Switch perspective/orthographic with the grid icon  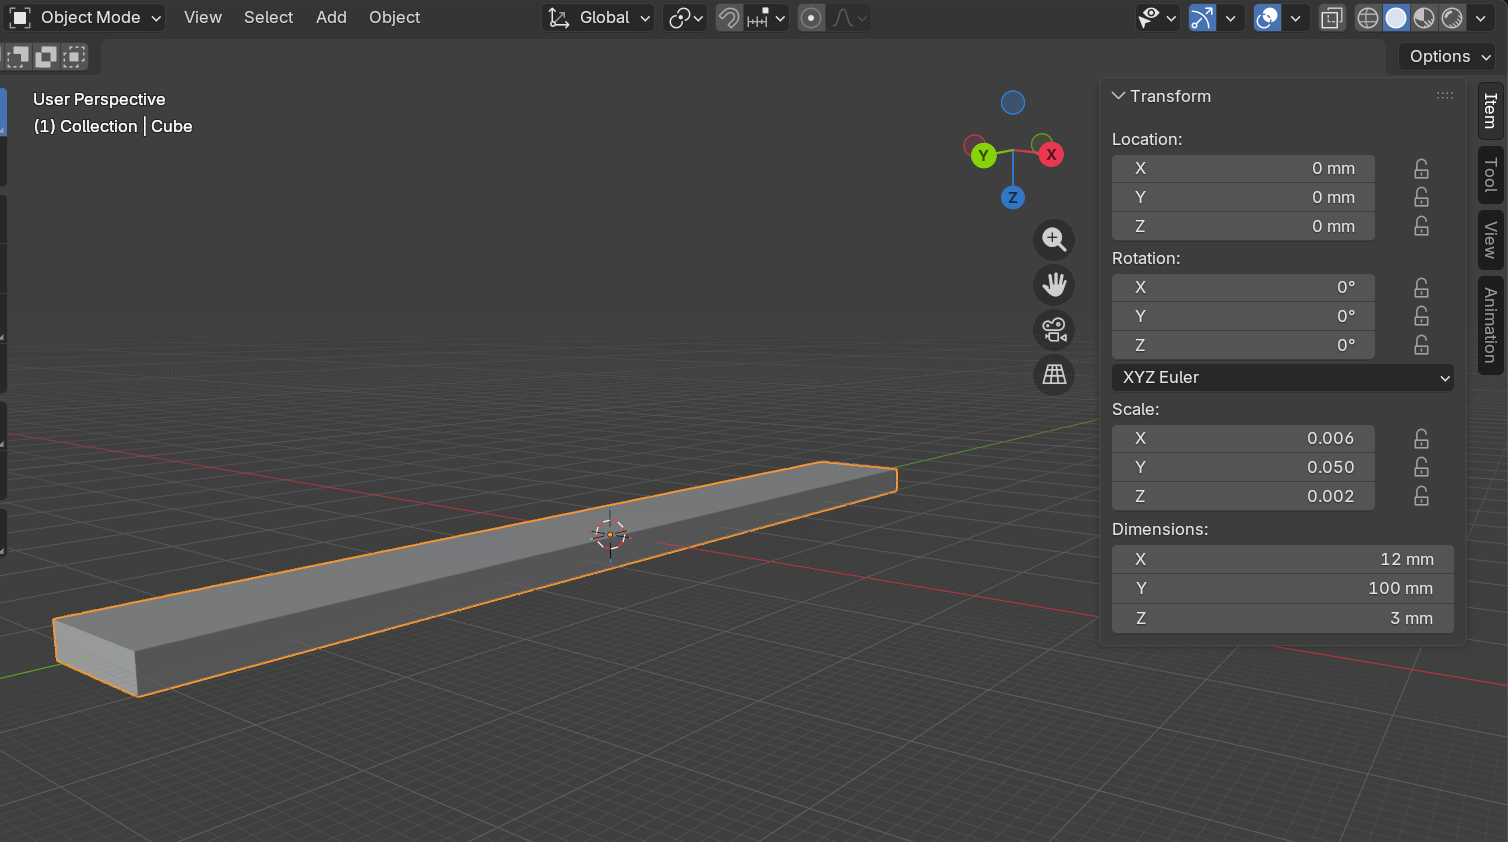point(1054,375)
